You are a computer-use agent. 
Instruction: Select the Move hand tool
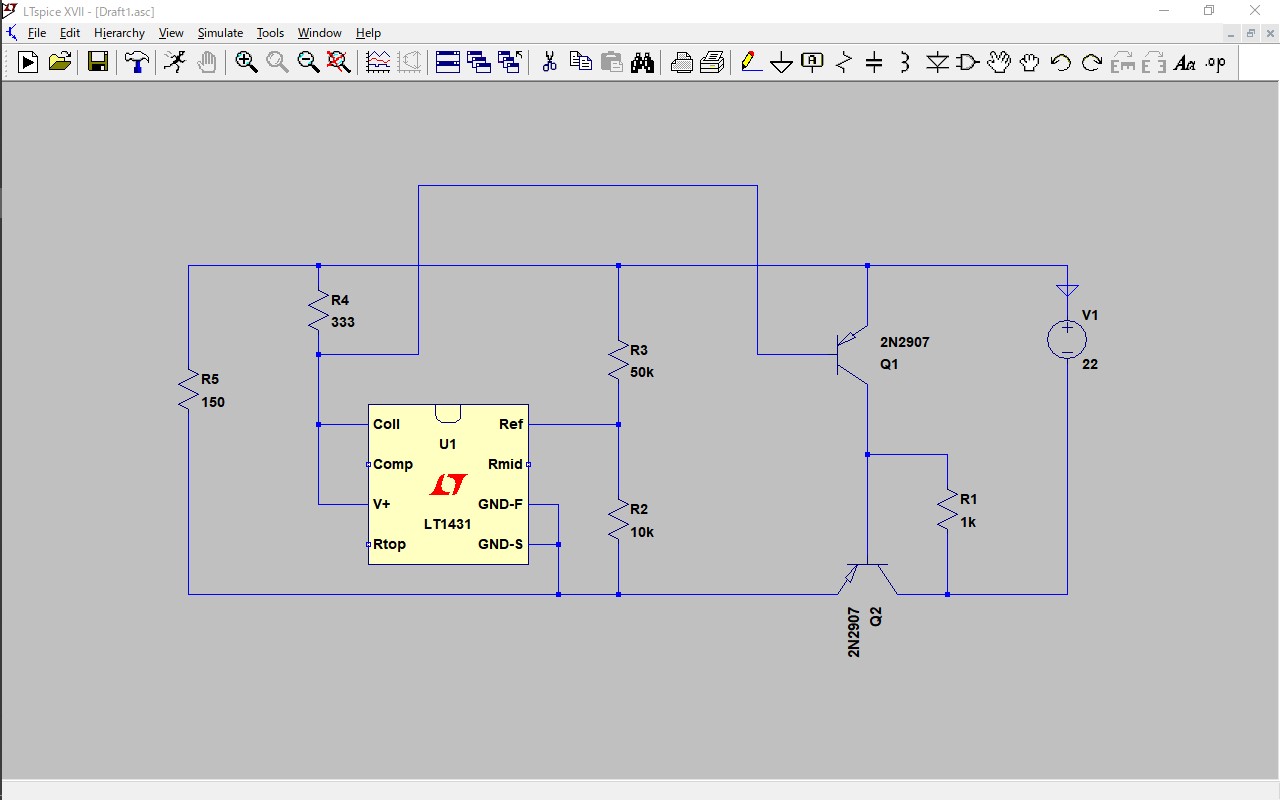[x=999, y=62]
